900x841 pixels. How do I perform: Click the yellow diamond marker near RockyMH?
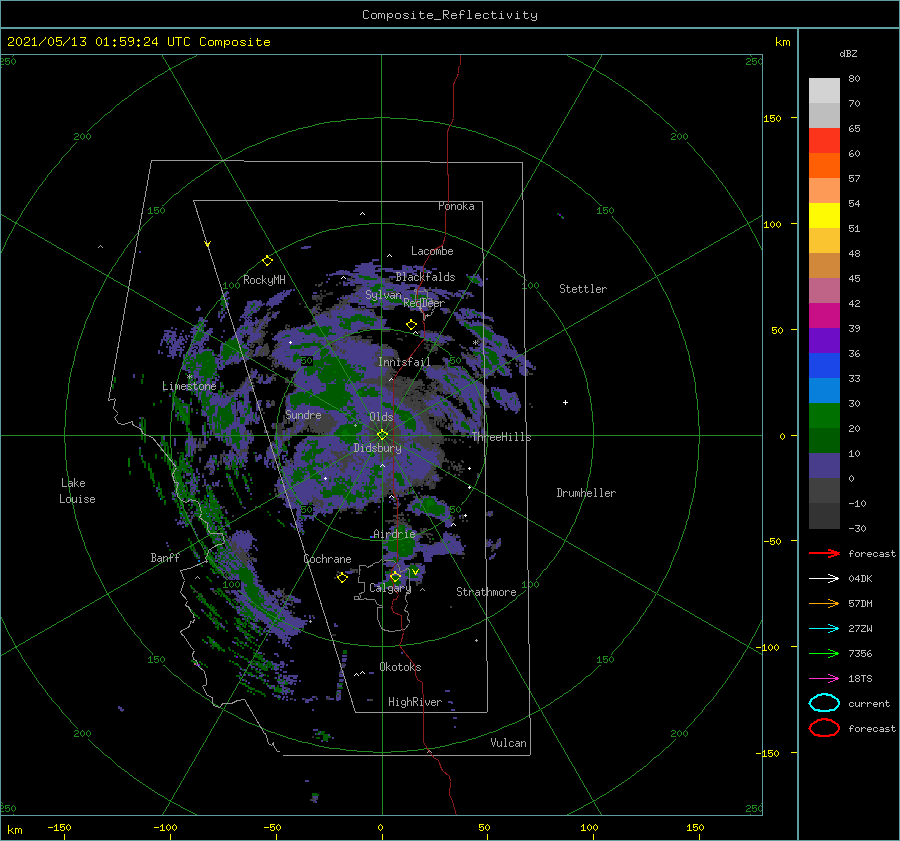click(x=267, y=261)
